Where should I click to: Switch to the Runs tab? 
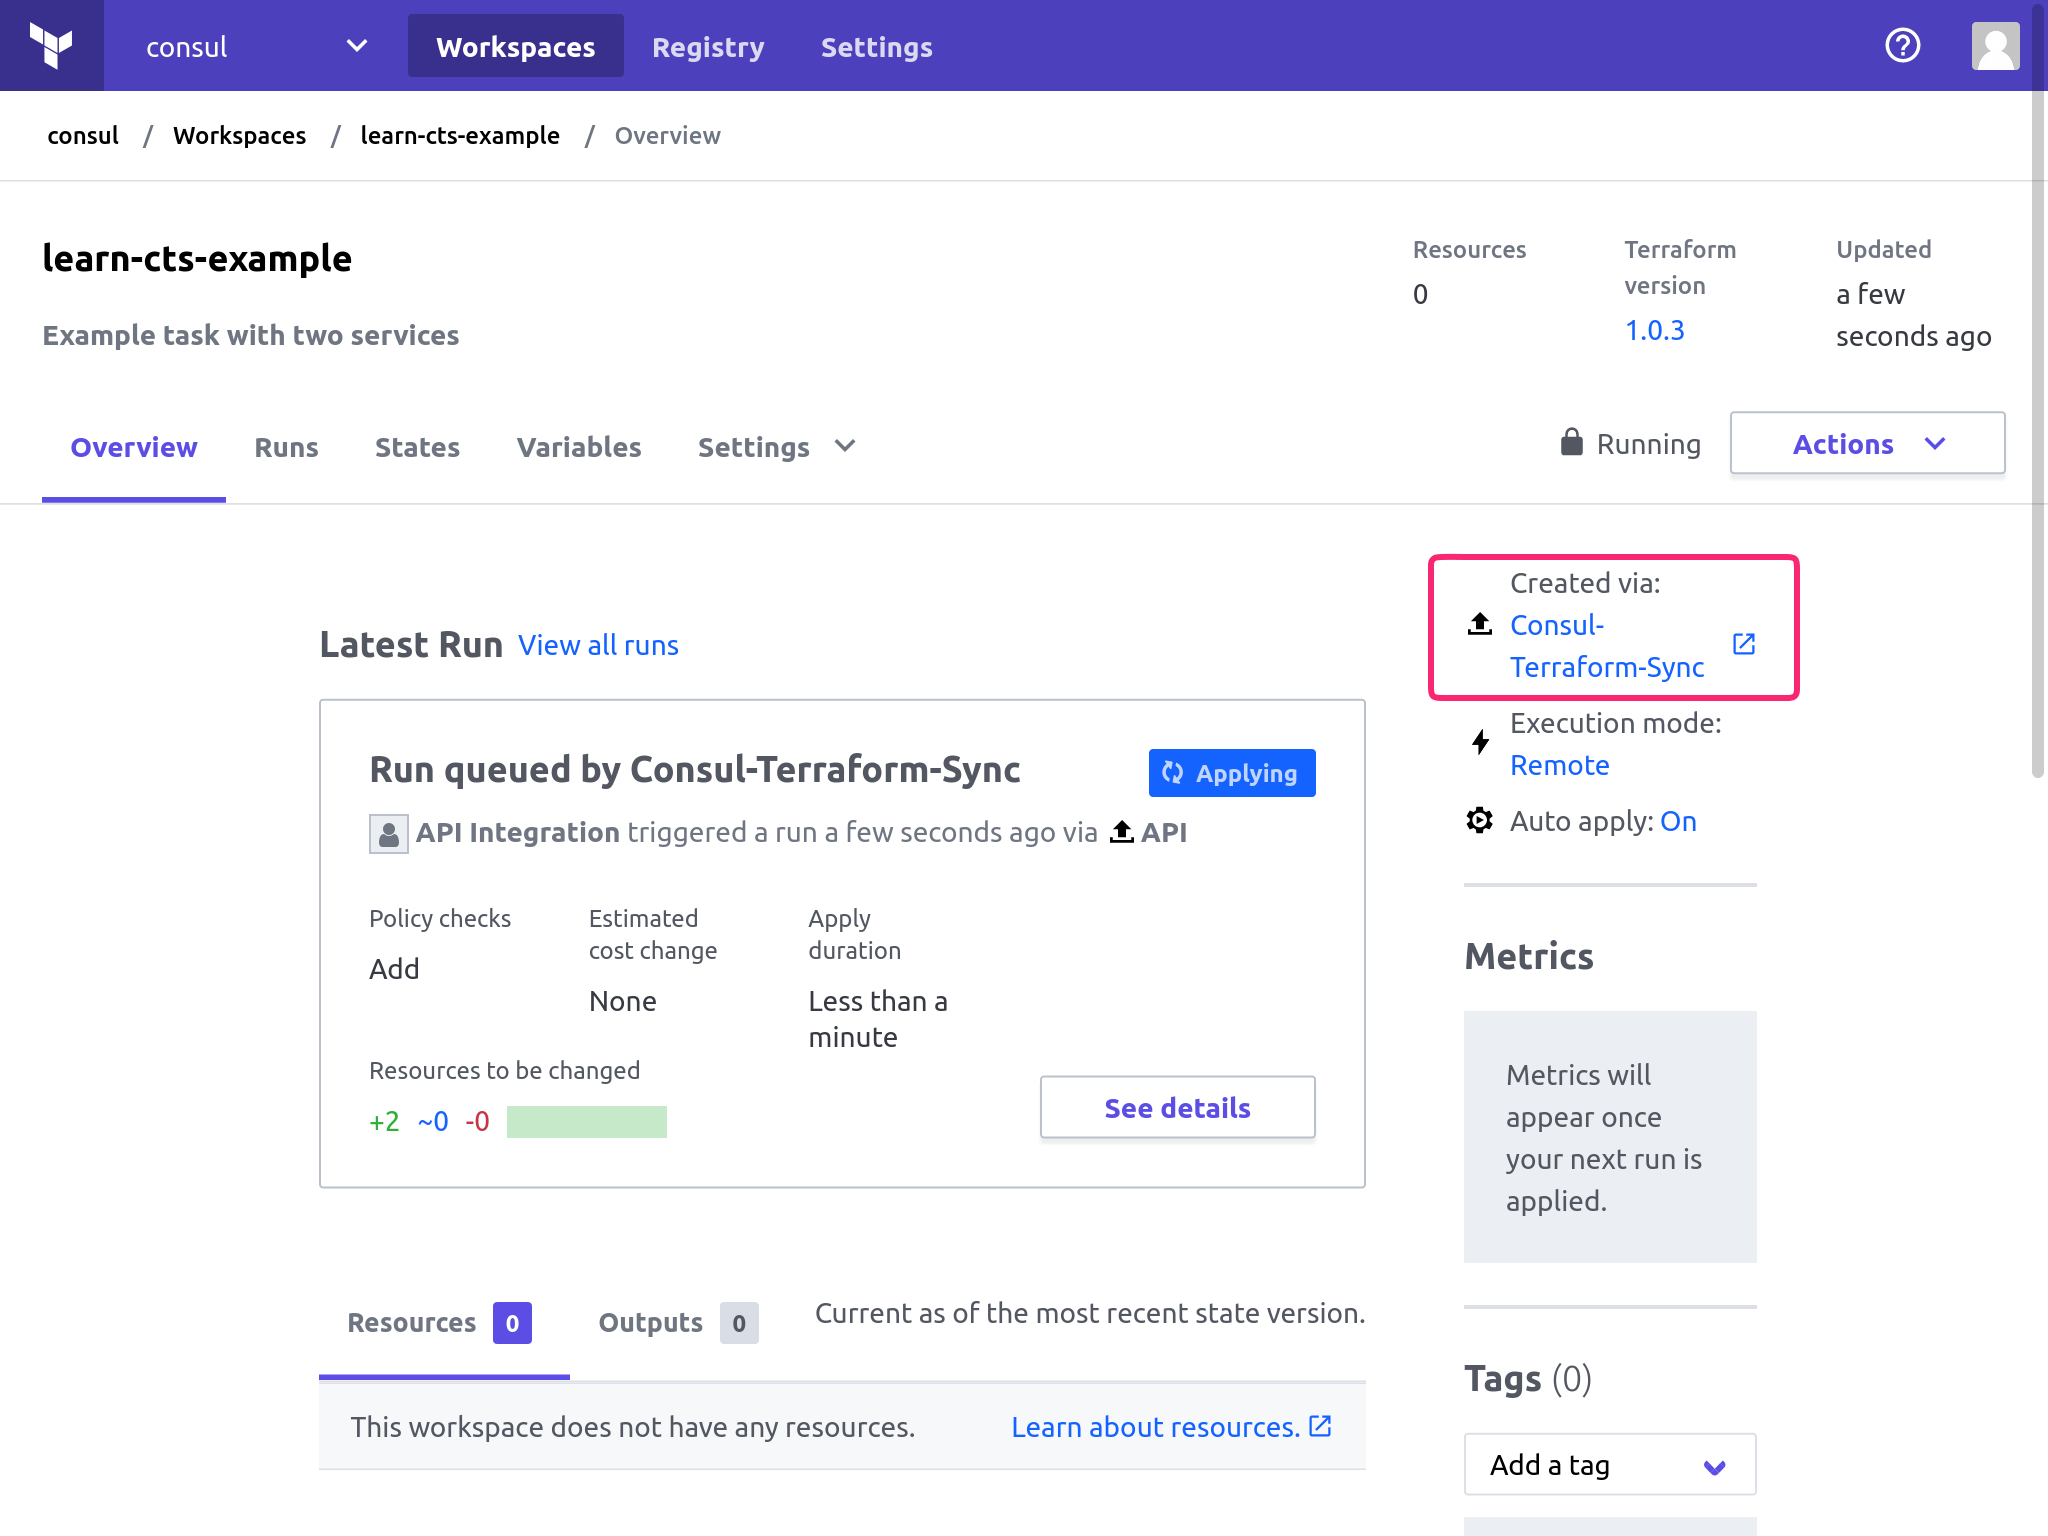click(286, 447)
